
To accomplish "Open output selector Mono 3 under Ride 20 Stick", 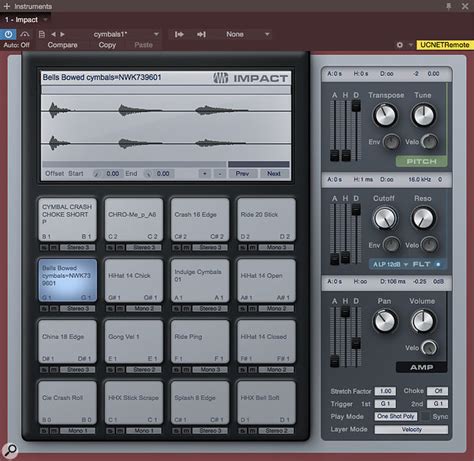I will [276, 247].
